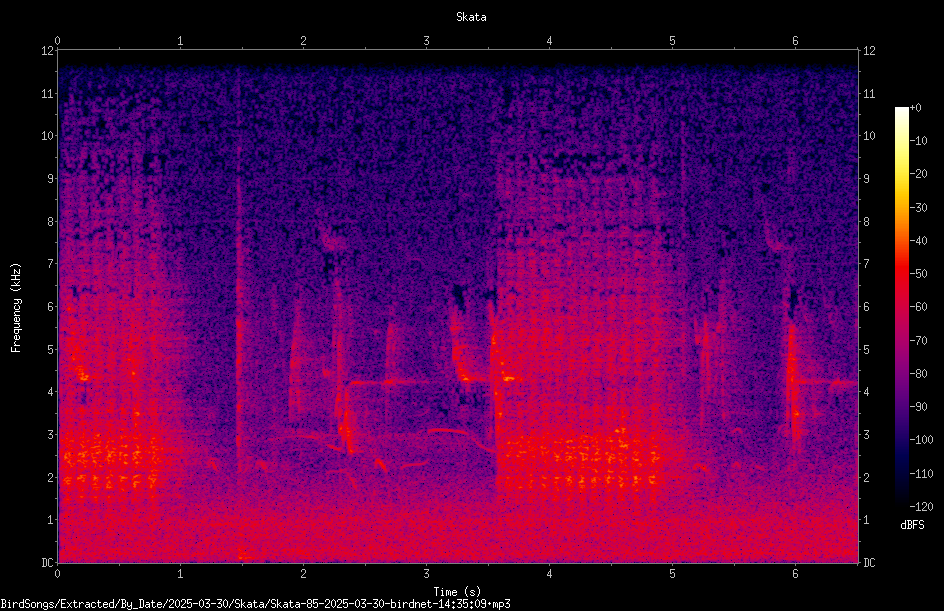Click the "Frequency (kHz)" axis label

[16, 307]
